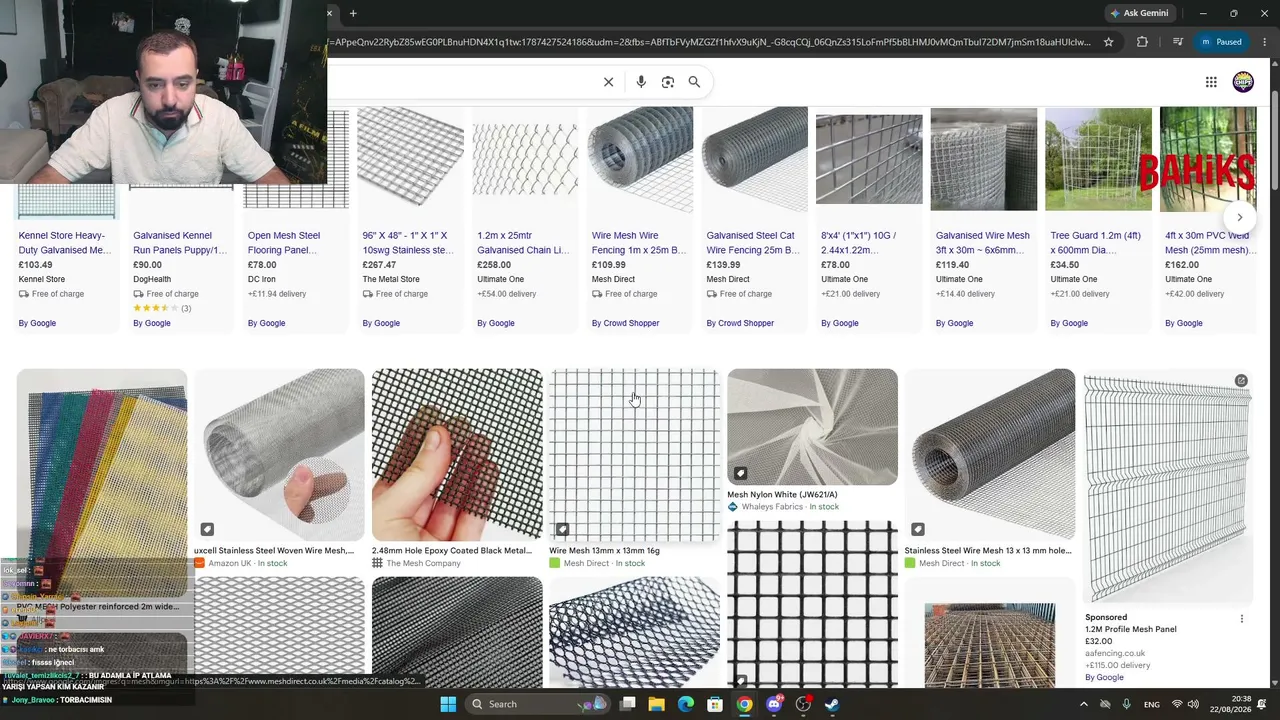Show next products with carousel arrow
Image resolution: width=1280 pixels, height=720 pixels.
tap(1239, 217)
